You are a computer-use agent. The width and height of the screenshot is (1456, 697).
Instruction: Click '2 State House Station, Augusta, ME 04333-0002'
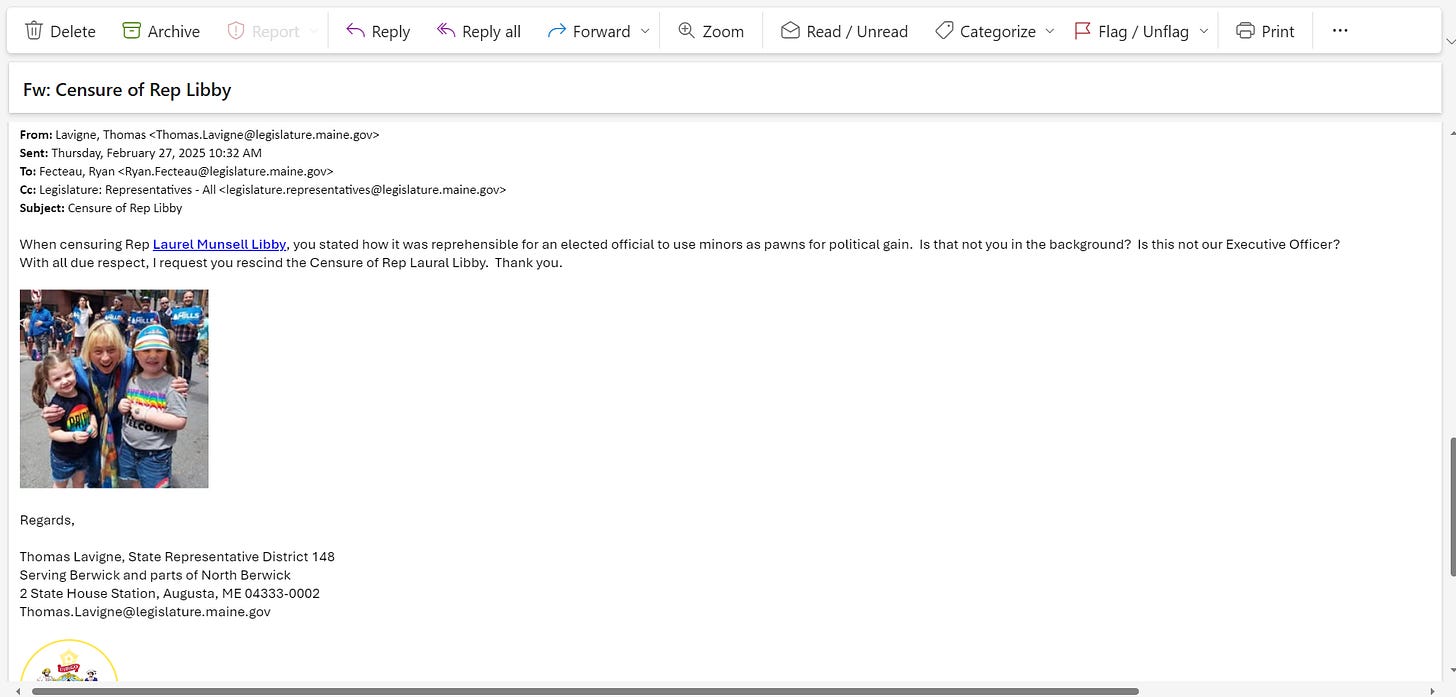point(170,593)
